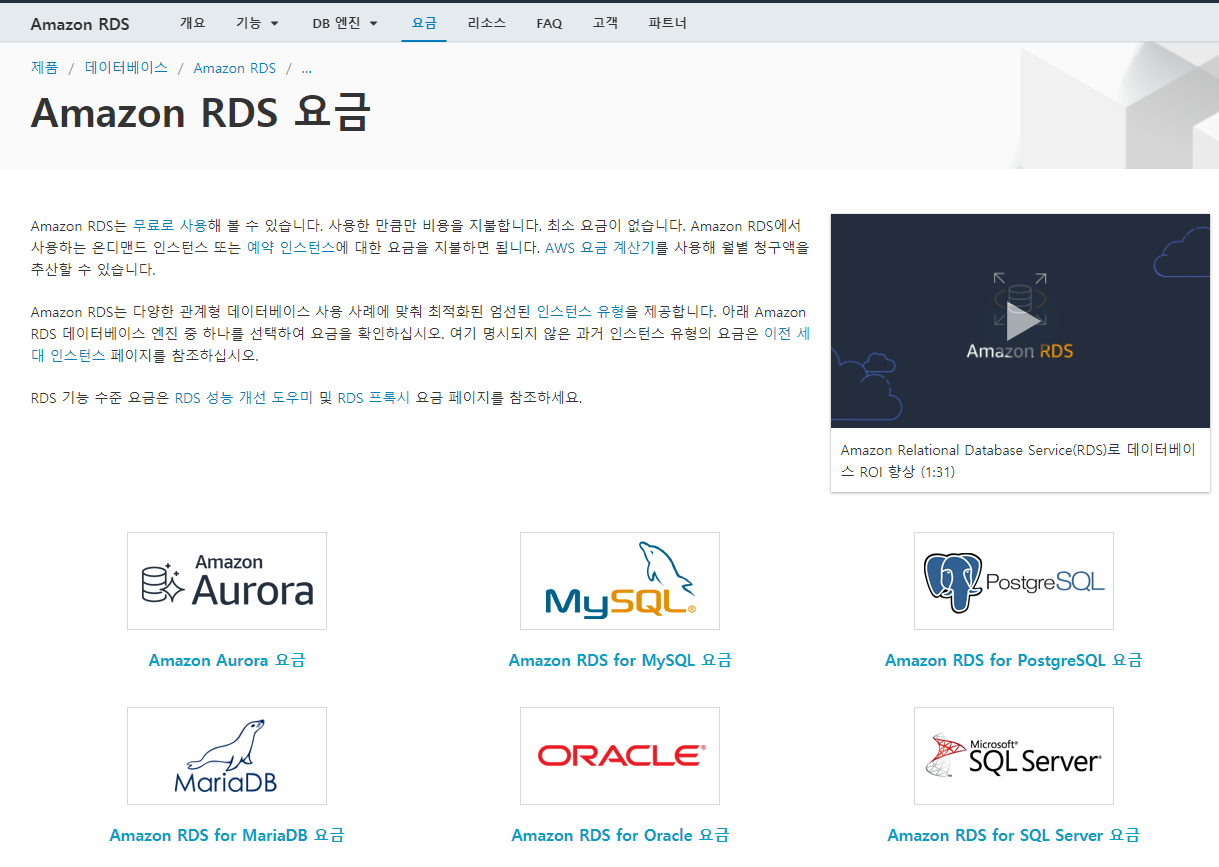Click the video caption about 데이터베이스 ROI 향상
This screenshot has height=867, width=1219.
pyautogui.click(x=1018, y=461)
